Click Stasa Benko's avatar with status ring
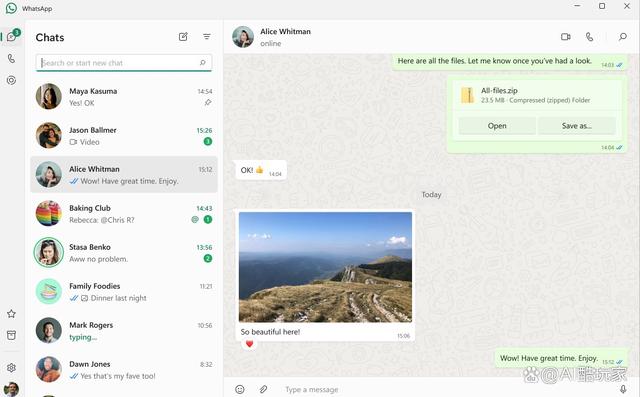This screenshot has width=640, height=397. pos(49,252)
